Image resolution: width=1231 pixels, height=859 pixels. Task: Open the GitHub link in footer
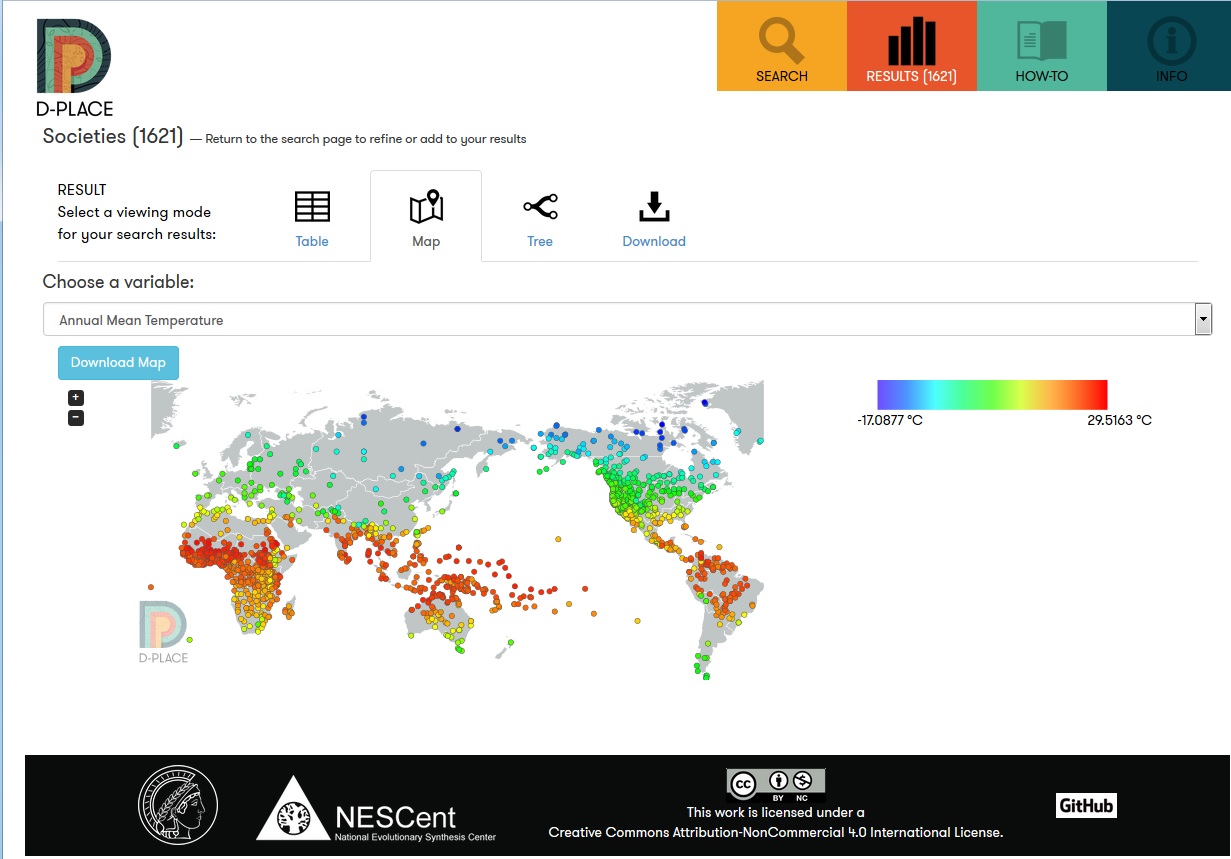1086,805
